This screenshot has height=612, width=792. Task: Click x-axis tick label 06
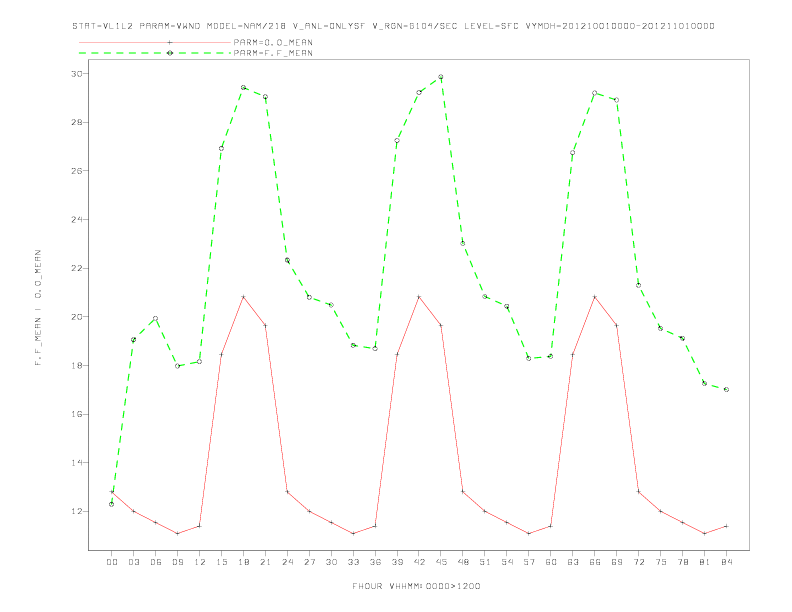click(x=156, y=562)
